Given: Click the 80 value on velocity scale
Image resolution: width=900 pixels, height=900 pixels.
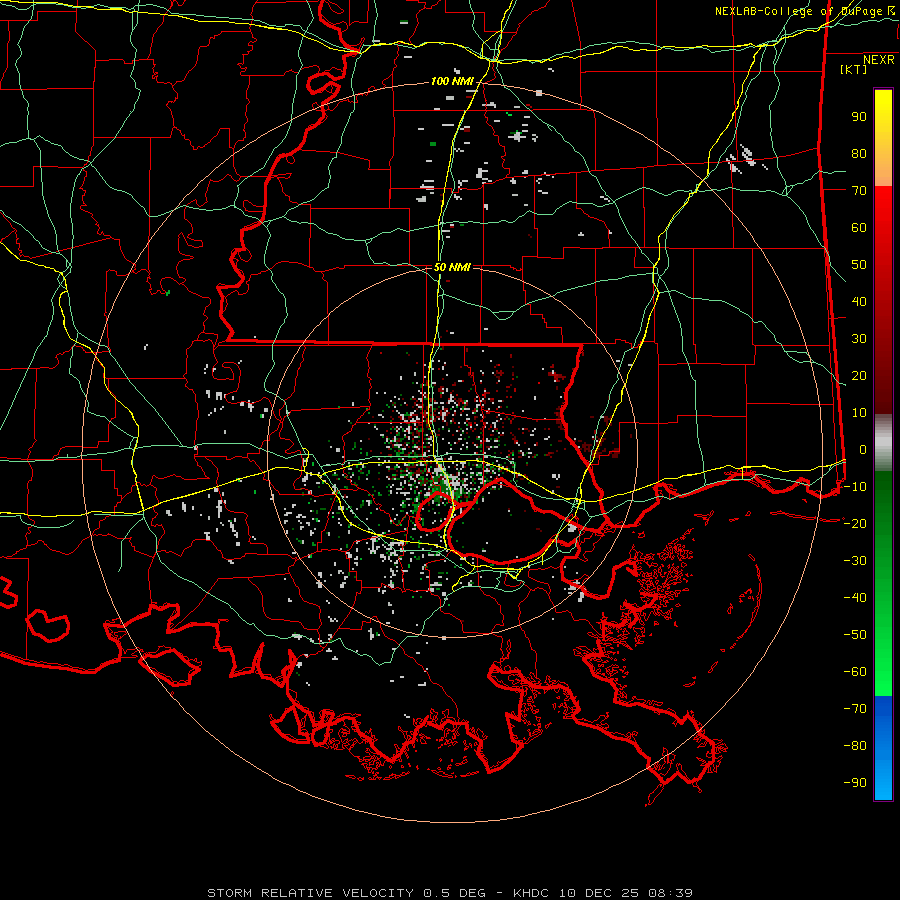Looking at the screenshot, I should [x=859, y=154].
